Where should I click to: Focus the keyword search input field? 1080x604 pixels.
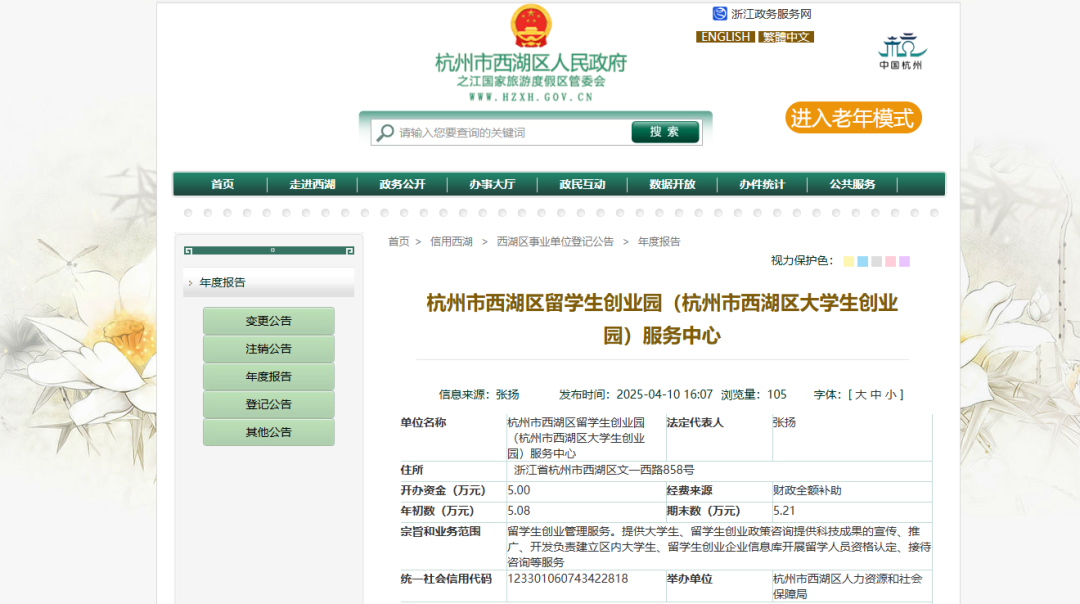(x=510, y=133)
